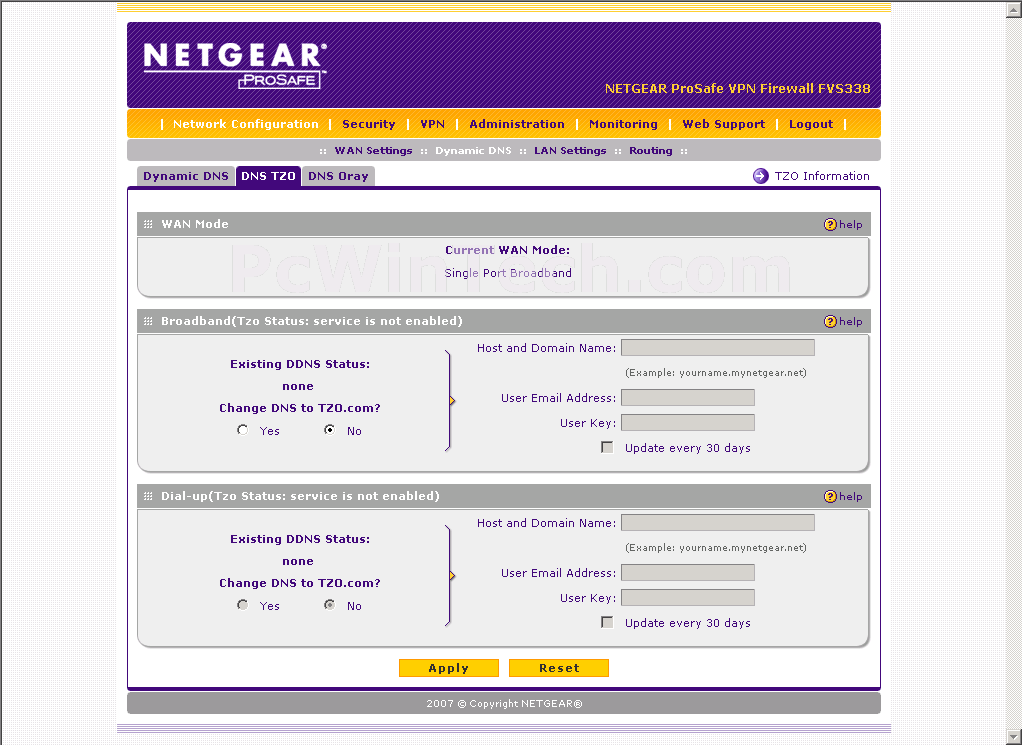The width and height of the screenshot is (1022, 745).
Task: Click the Apply button
Action: 448,668
